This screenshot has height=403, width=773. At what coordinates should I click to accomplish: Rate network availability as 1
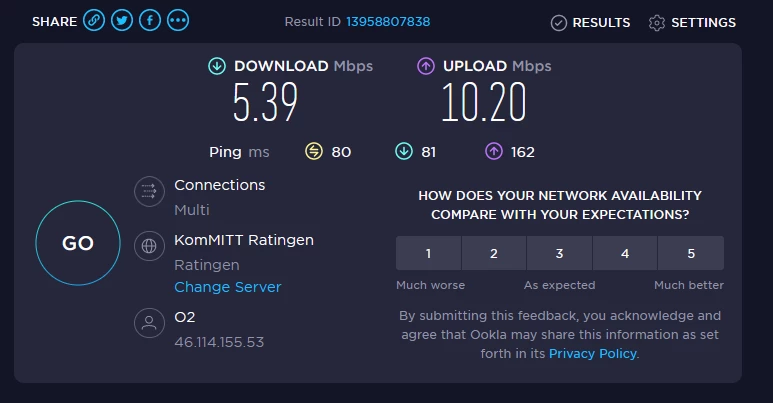[428, 253]
